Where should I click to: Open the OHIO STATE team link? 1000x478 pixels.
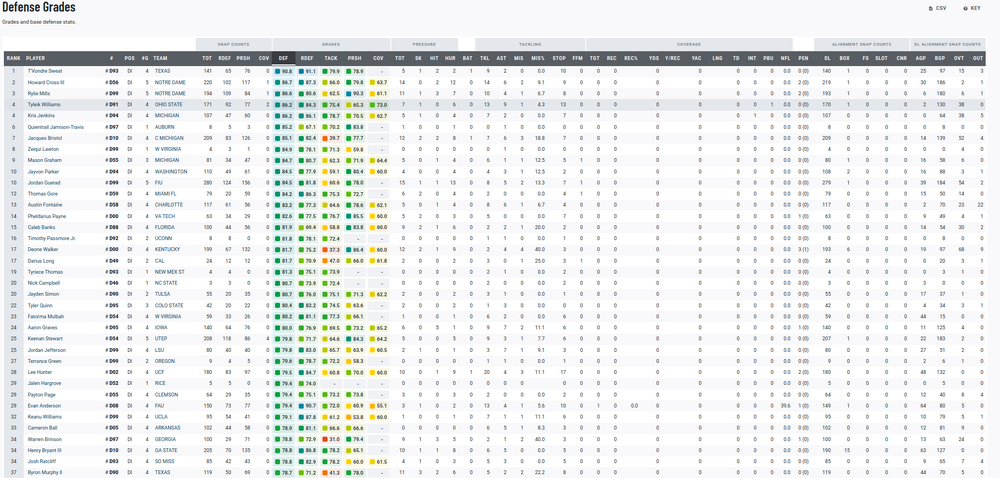(x=169, y=104)
